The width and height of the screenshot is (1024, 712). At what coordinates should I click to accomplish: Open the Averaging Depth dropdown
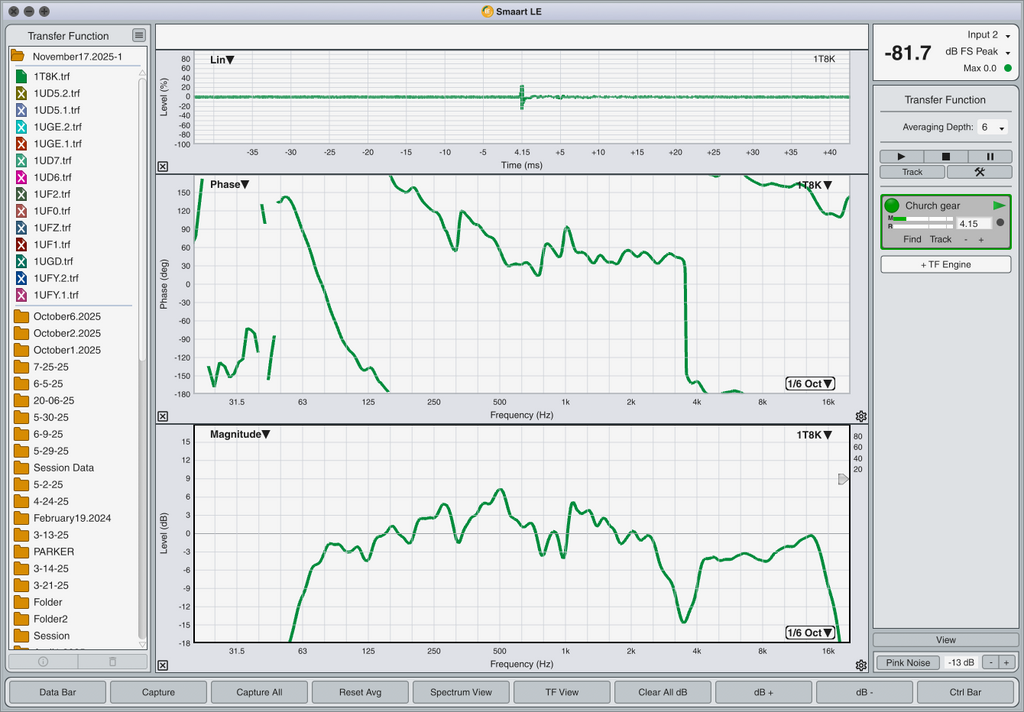(991, 128)
